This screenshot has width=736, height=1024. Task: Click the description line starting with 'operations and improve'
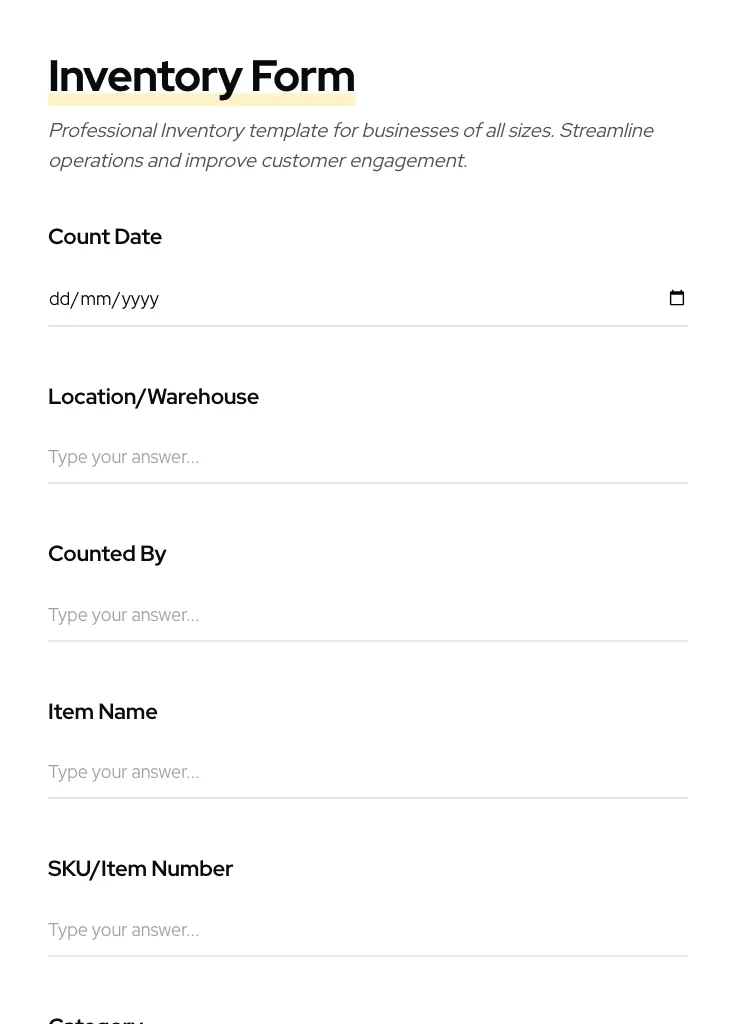click(257, 161)
